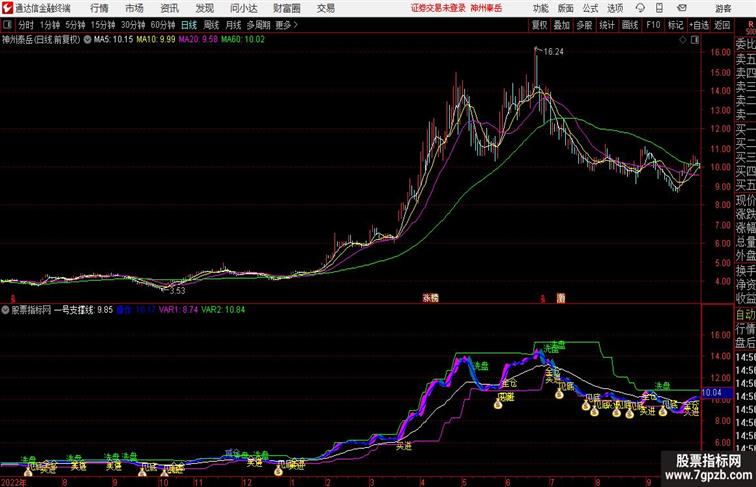Open the F10 company info button
This screenshot has height=487, width=756.
point(653,25)
